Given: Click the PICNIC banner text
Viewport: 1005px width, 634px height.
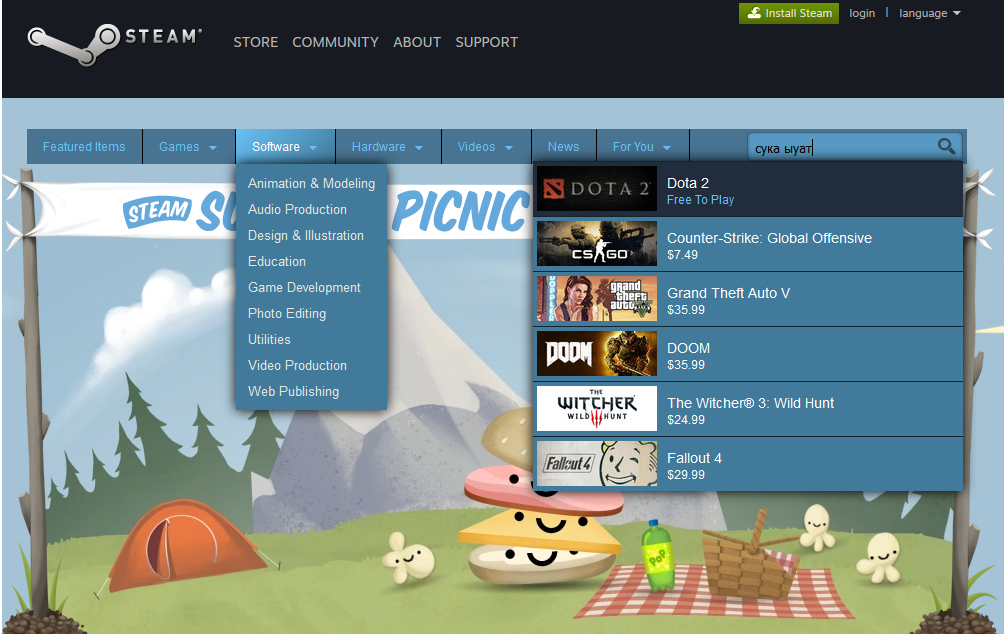Looking at the screenshot, I should point(461,212).
